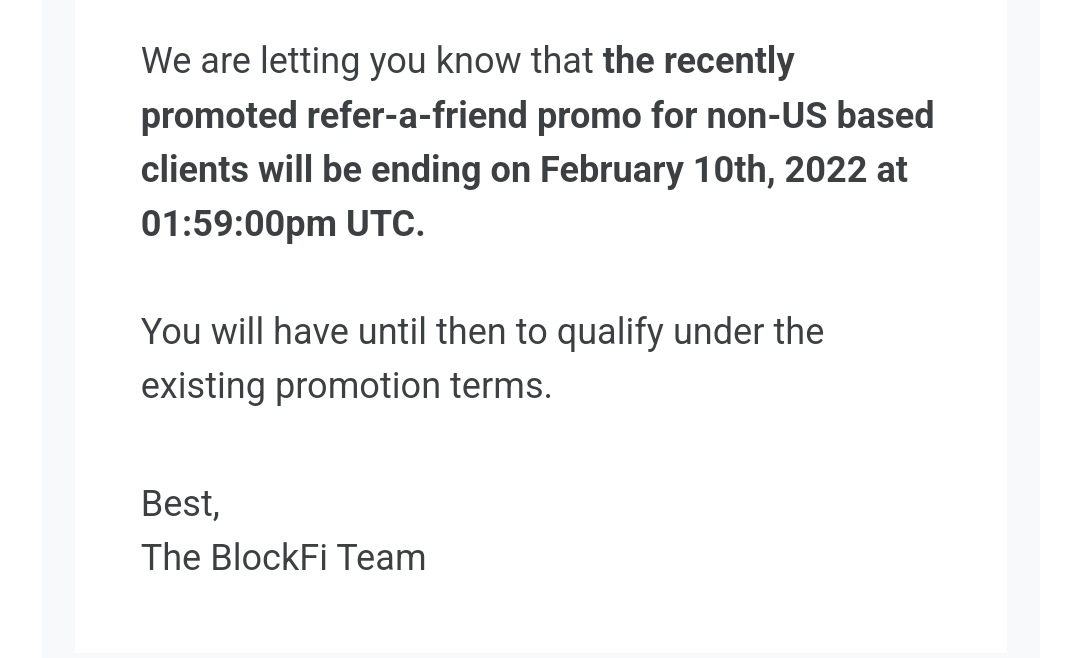
Task: Click the "01:59:00pm" time text
Action: (238, 224)
